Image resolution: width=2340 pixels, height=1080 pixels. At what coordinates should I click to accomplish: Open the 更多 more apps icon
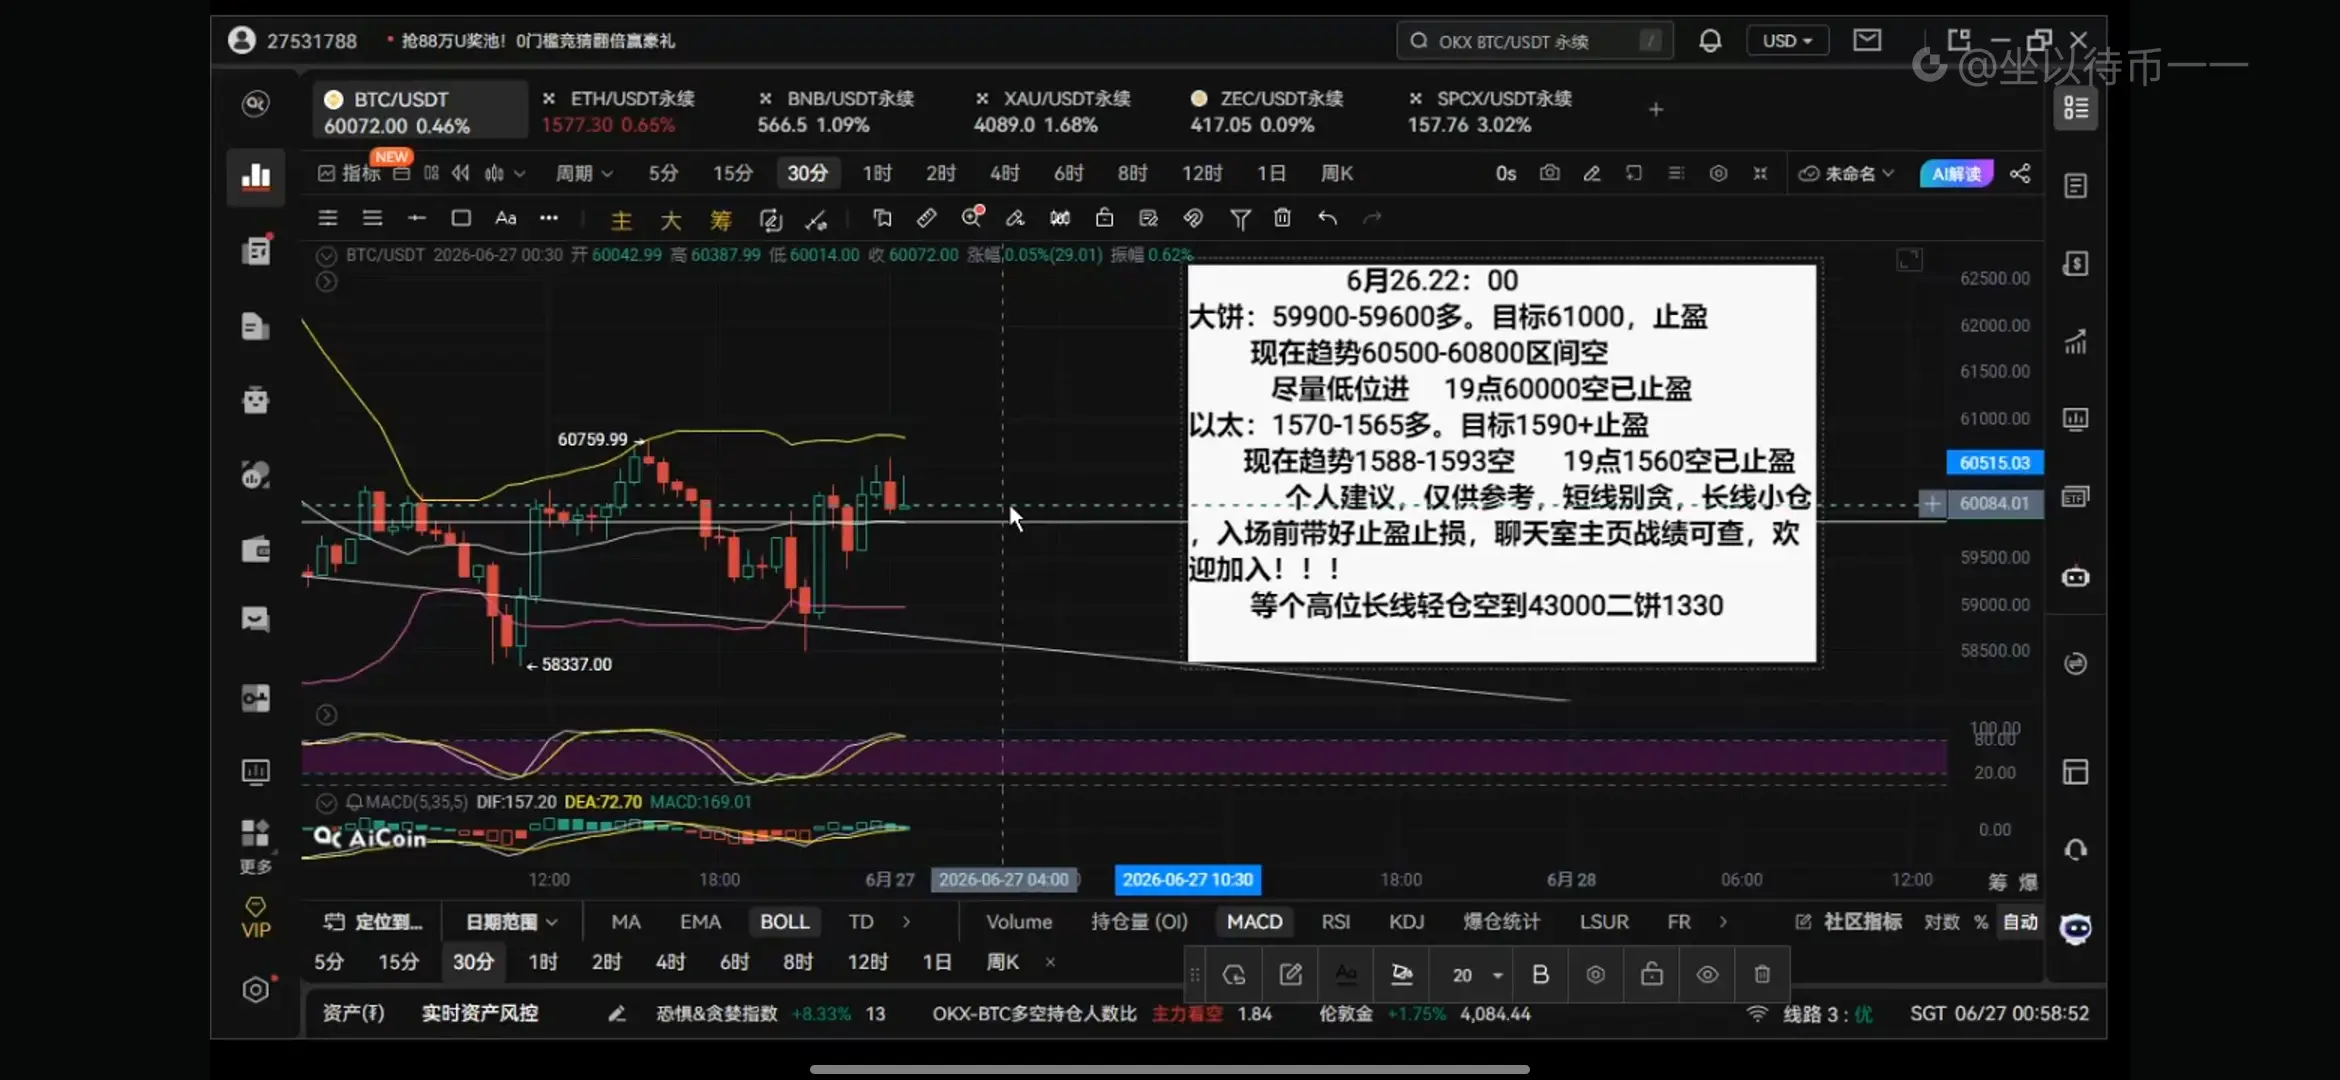(x=256, y=845)
